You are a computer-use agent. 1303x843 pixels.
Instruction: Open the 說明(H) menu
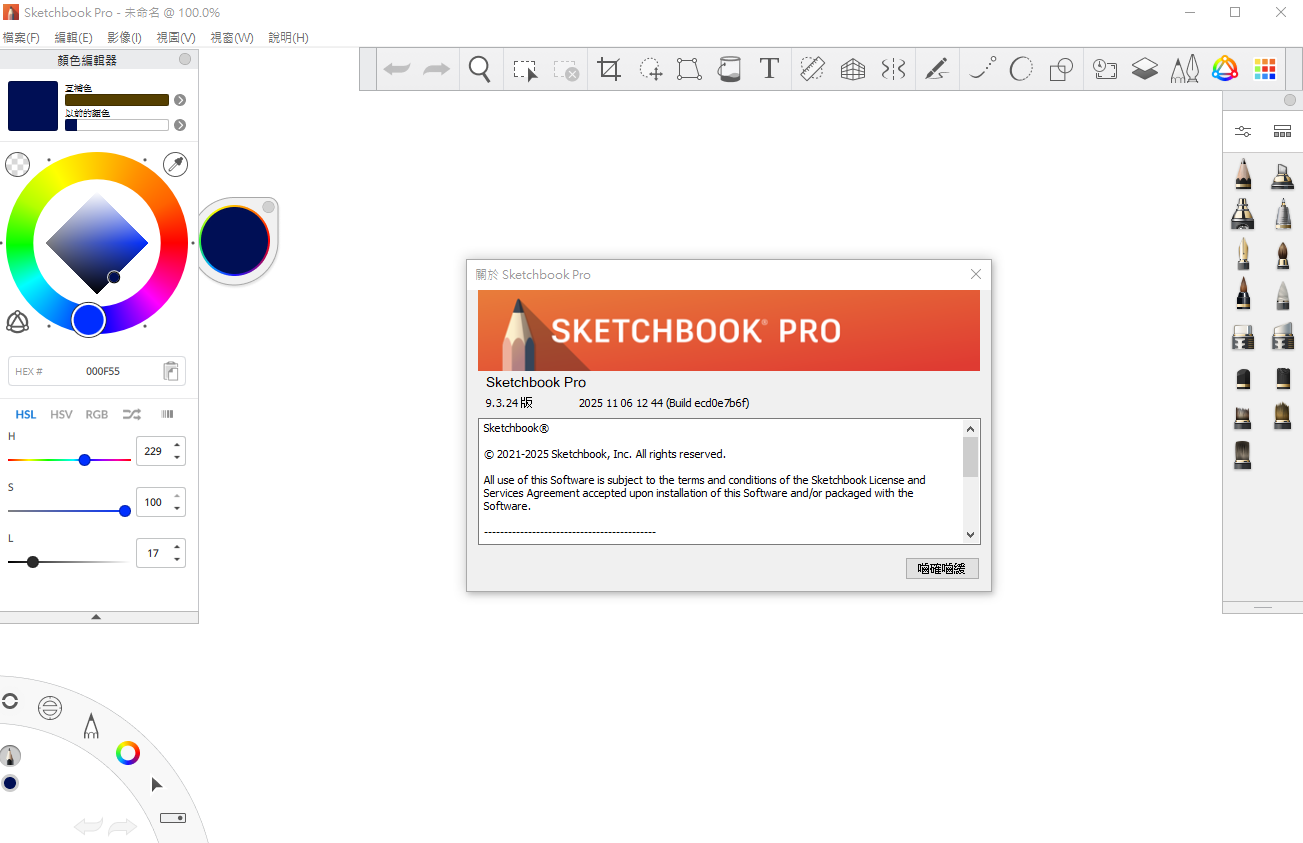[288, 38]
